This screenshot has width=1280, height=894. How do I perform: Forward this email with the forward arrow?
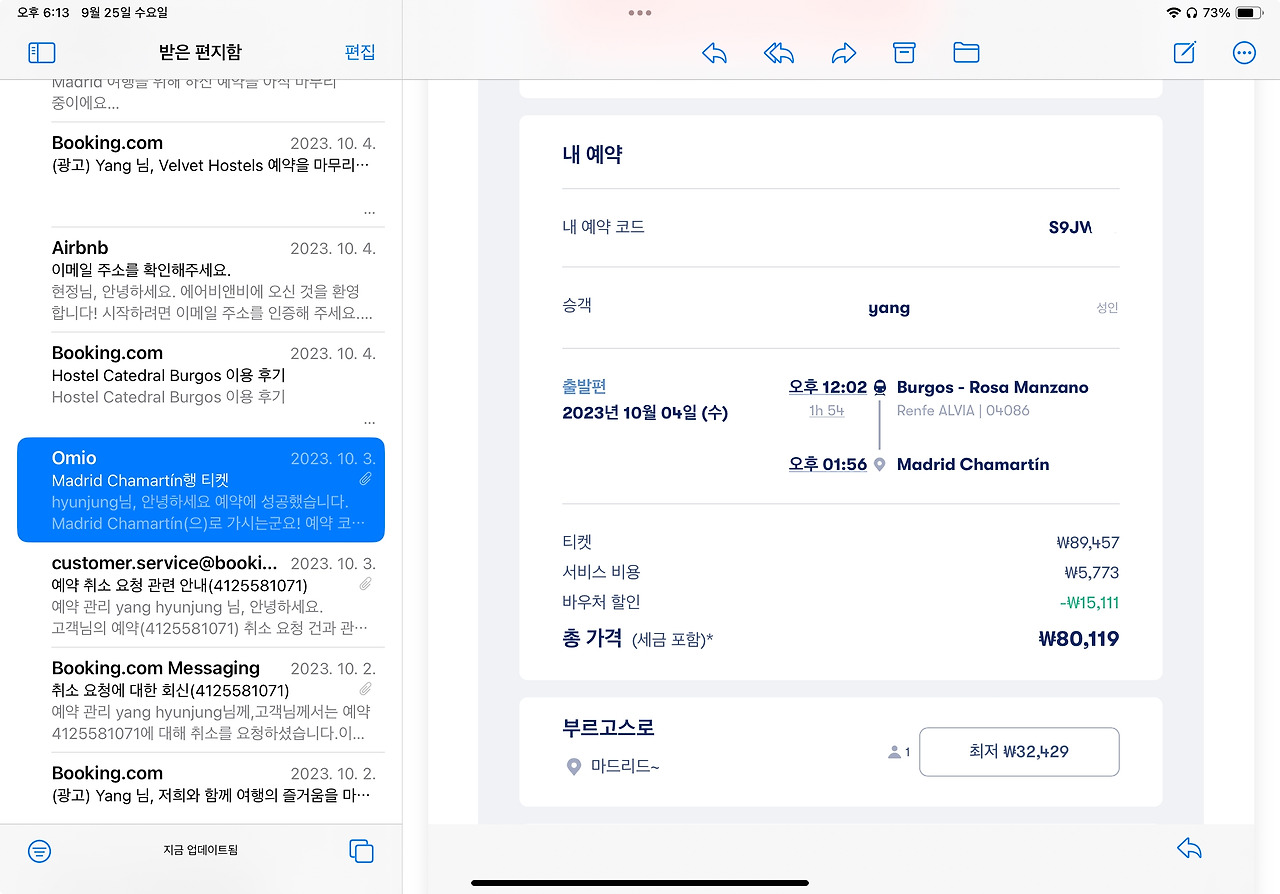pos(844,53)
